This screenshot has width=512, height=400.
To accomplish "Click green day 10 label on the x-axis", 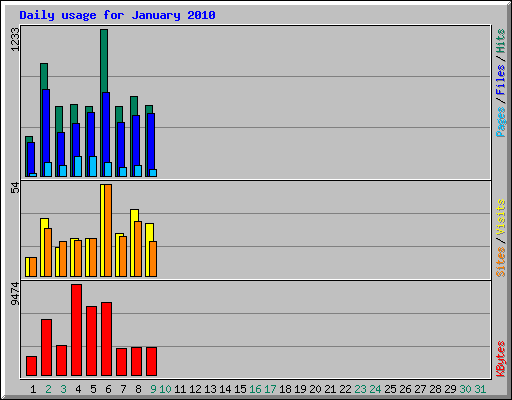I will [x=165, y=389].
